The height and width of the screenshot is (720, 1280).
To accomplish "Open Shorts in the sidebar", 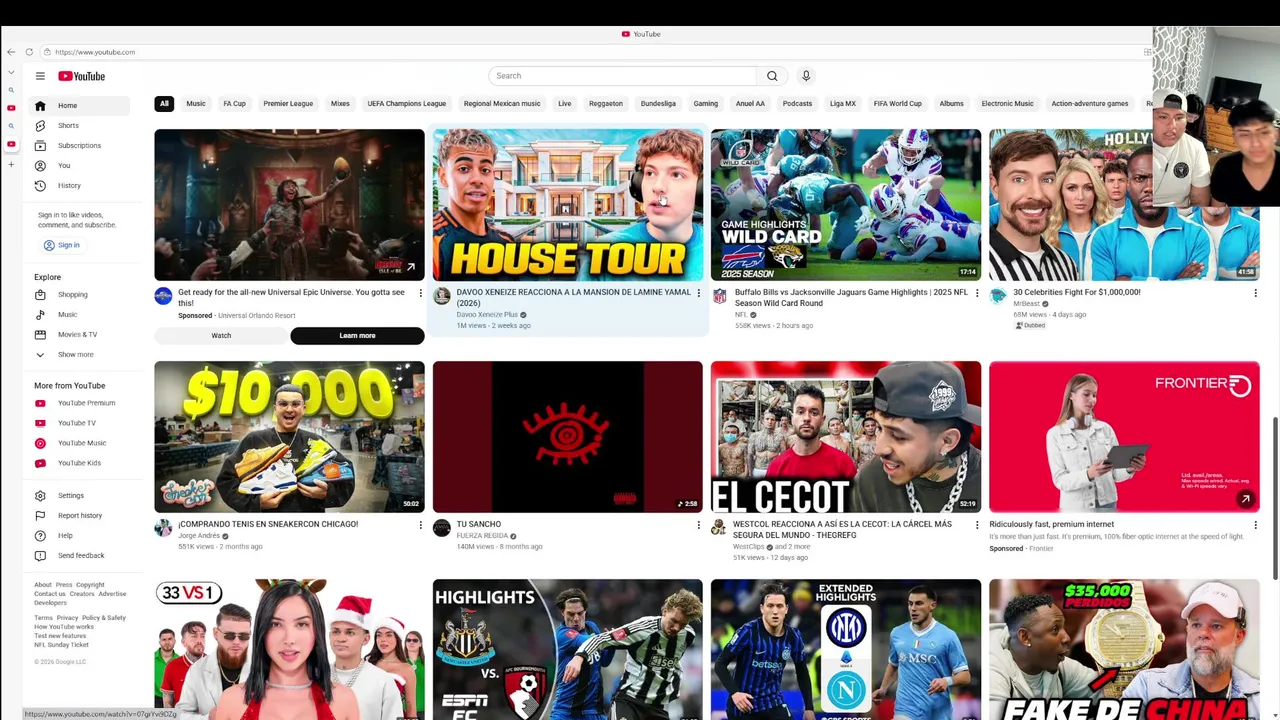I will (79, 125).
